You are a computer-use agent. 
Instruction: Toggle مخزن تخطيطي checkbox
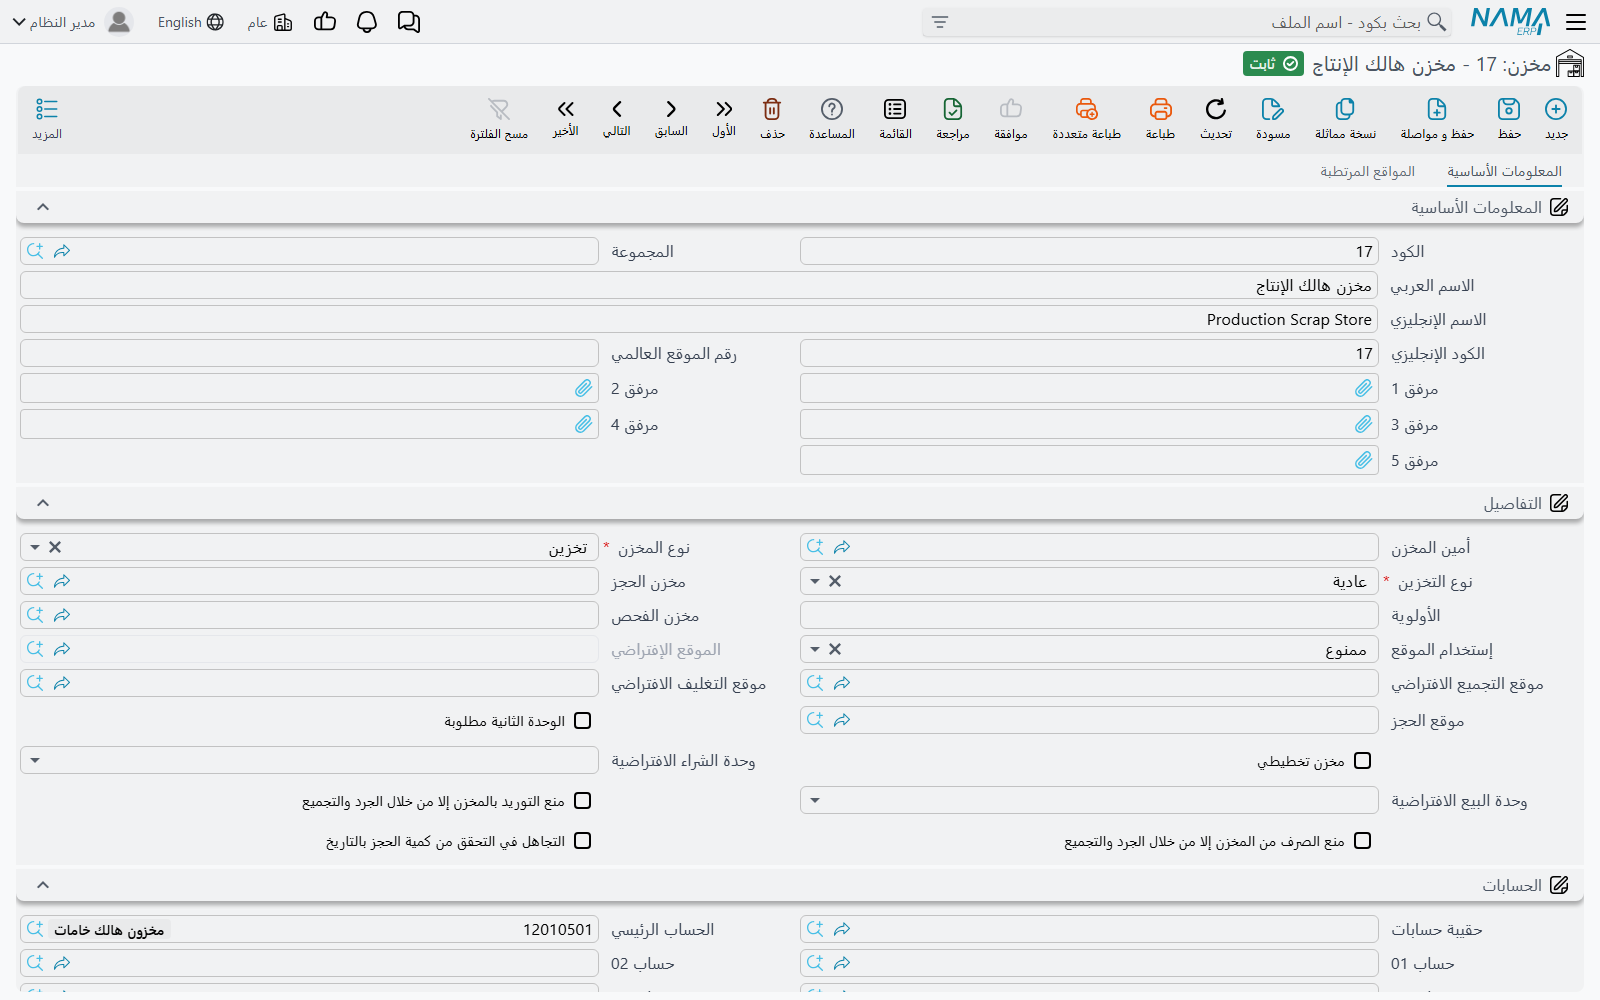(x=1362, y=761)
